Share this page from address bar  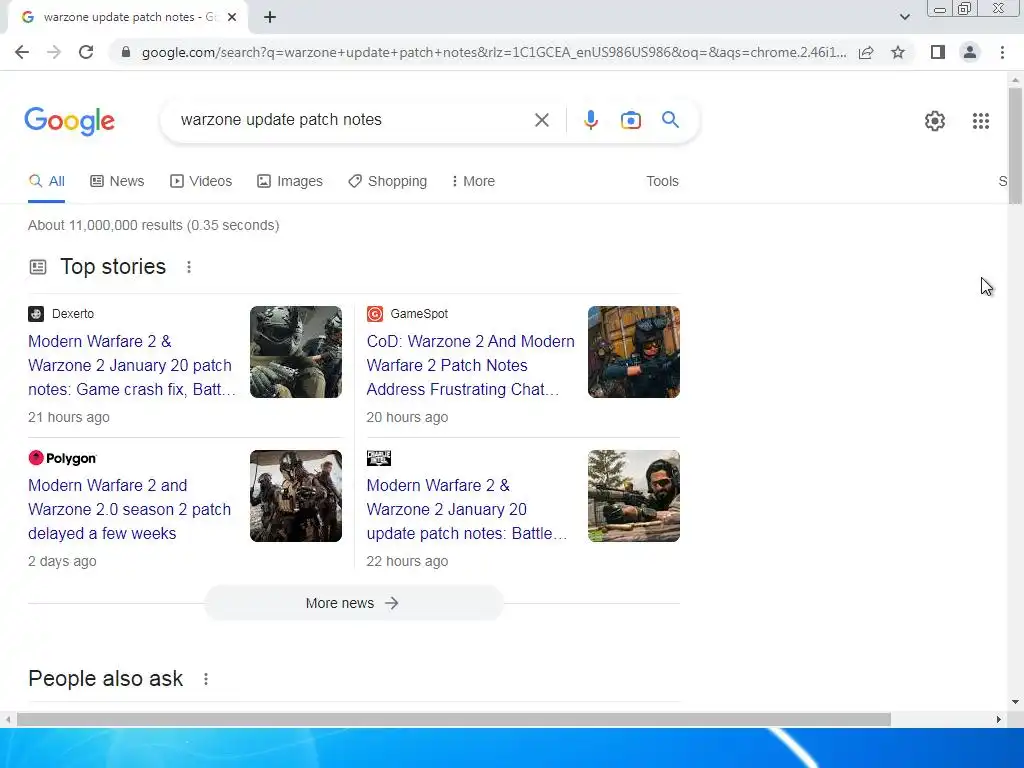click(x=866, y=52)
